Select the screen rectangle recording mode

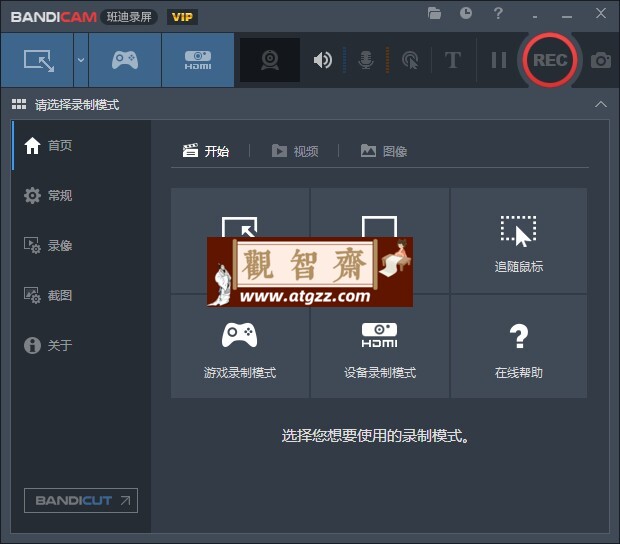click(38, 60)
